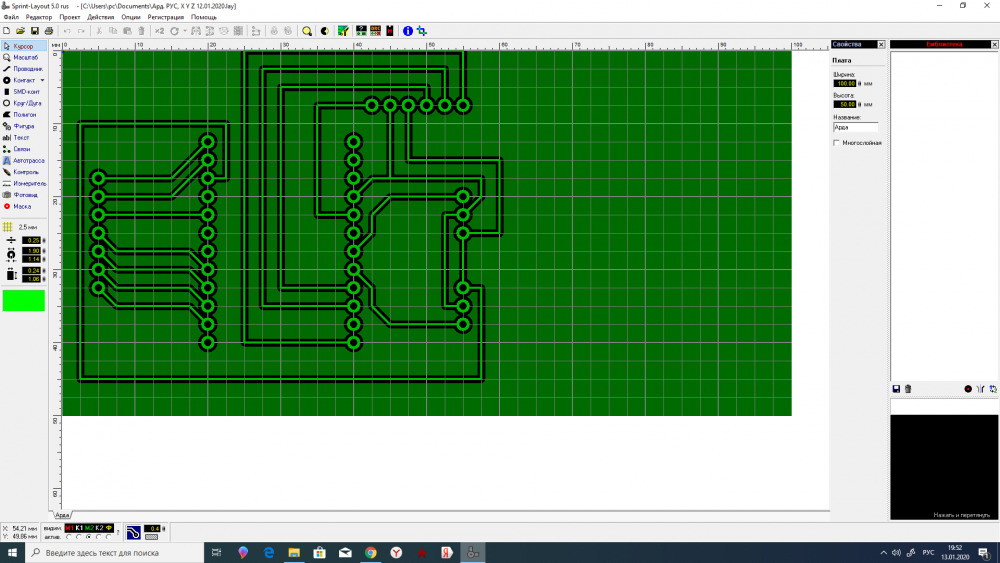
Task: Select the Проводник track drawing tool
Action: 26,68
